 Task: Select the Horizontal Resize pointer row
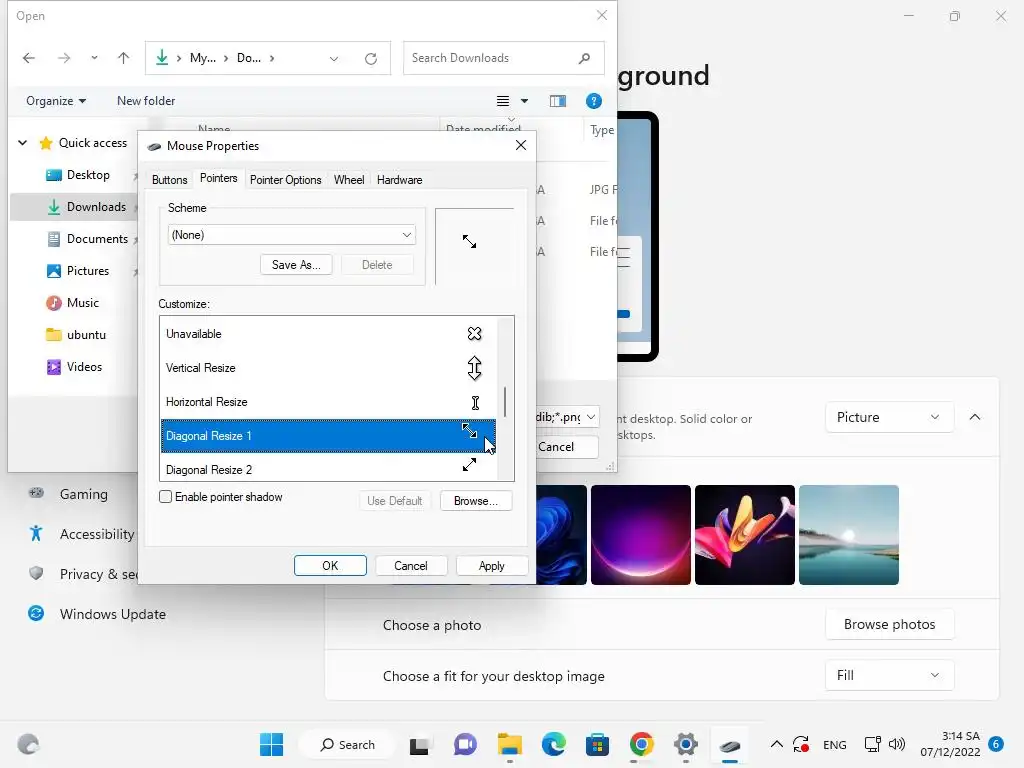click(x=328, y=402)
